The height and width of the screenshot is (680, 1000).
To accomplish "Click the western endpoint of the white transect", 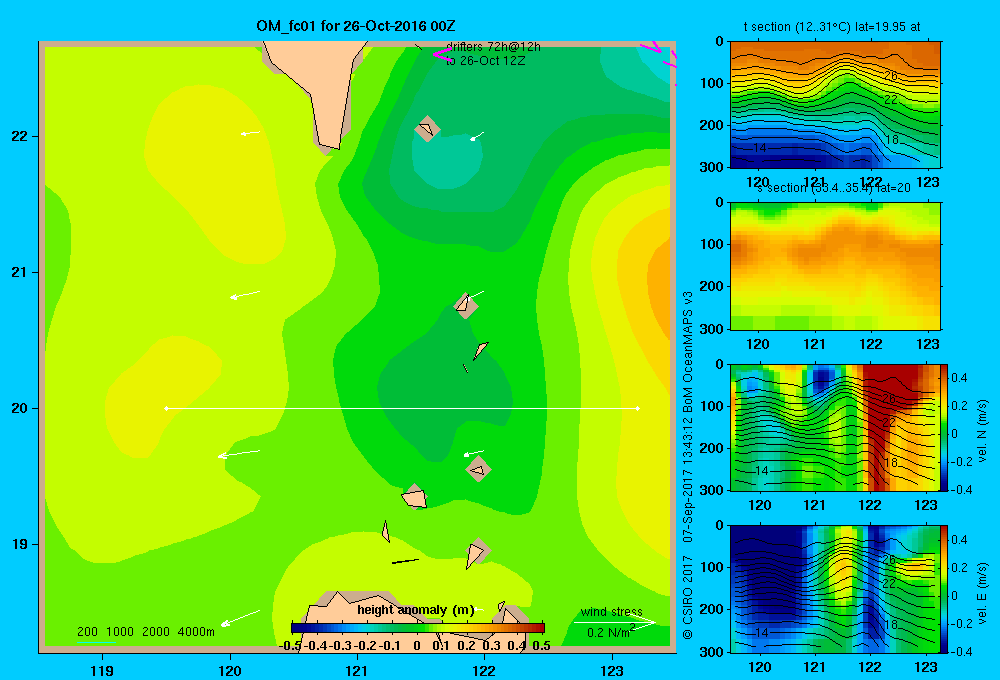I will (x=166, y=408).
